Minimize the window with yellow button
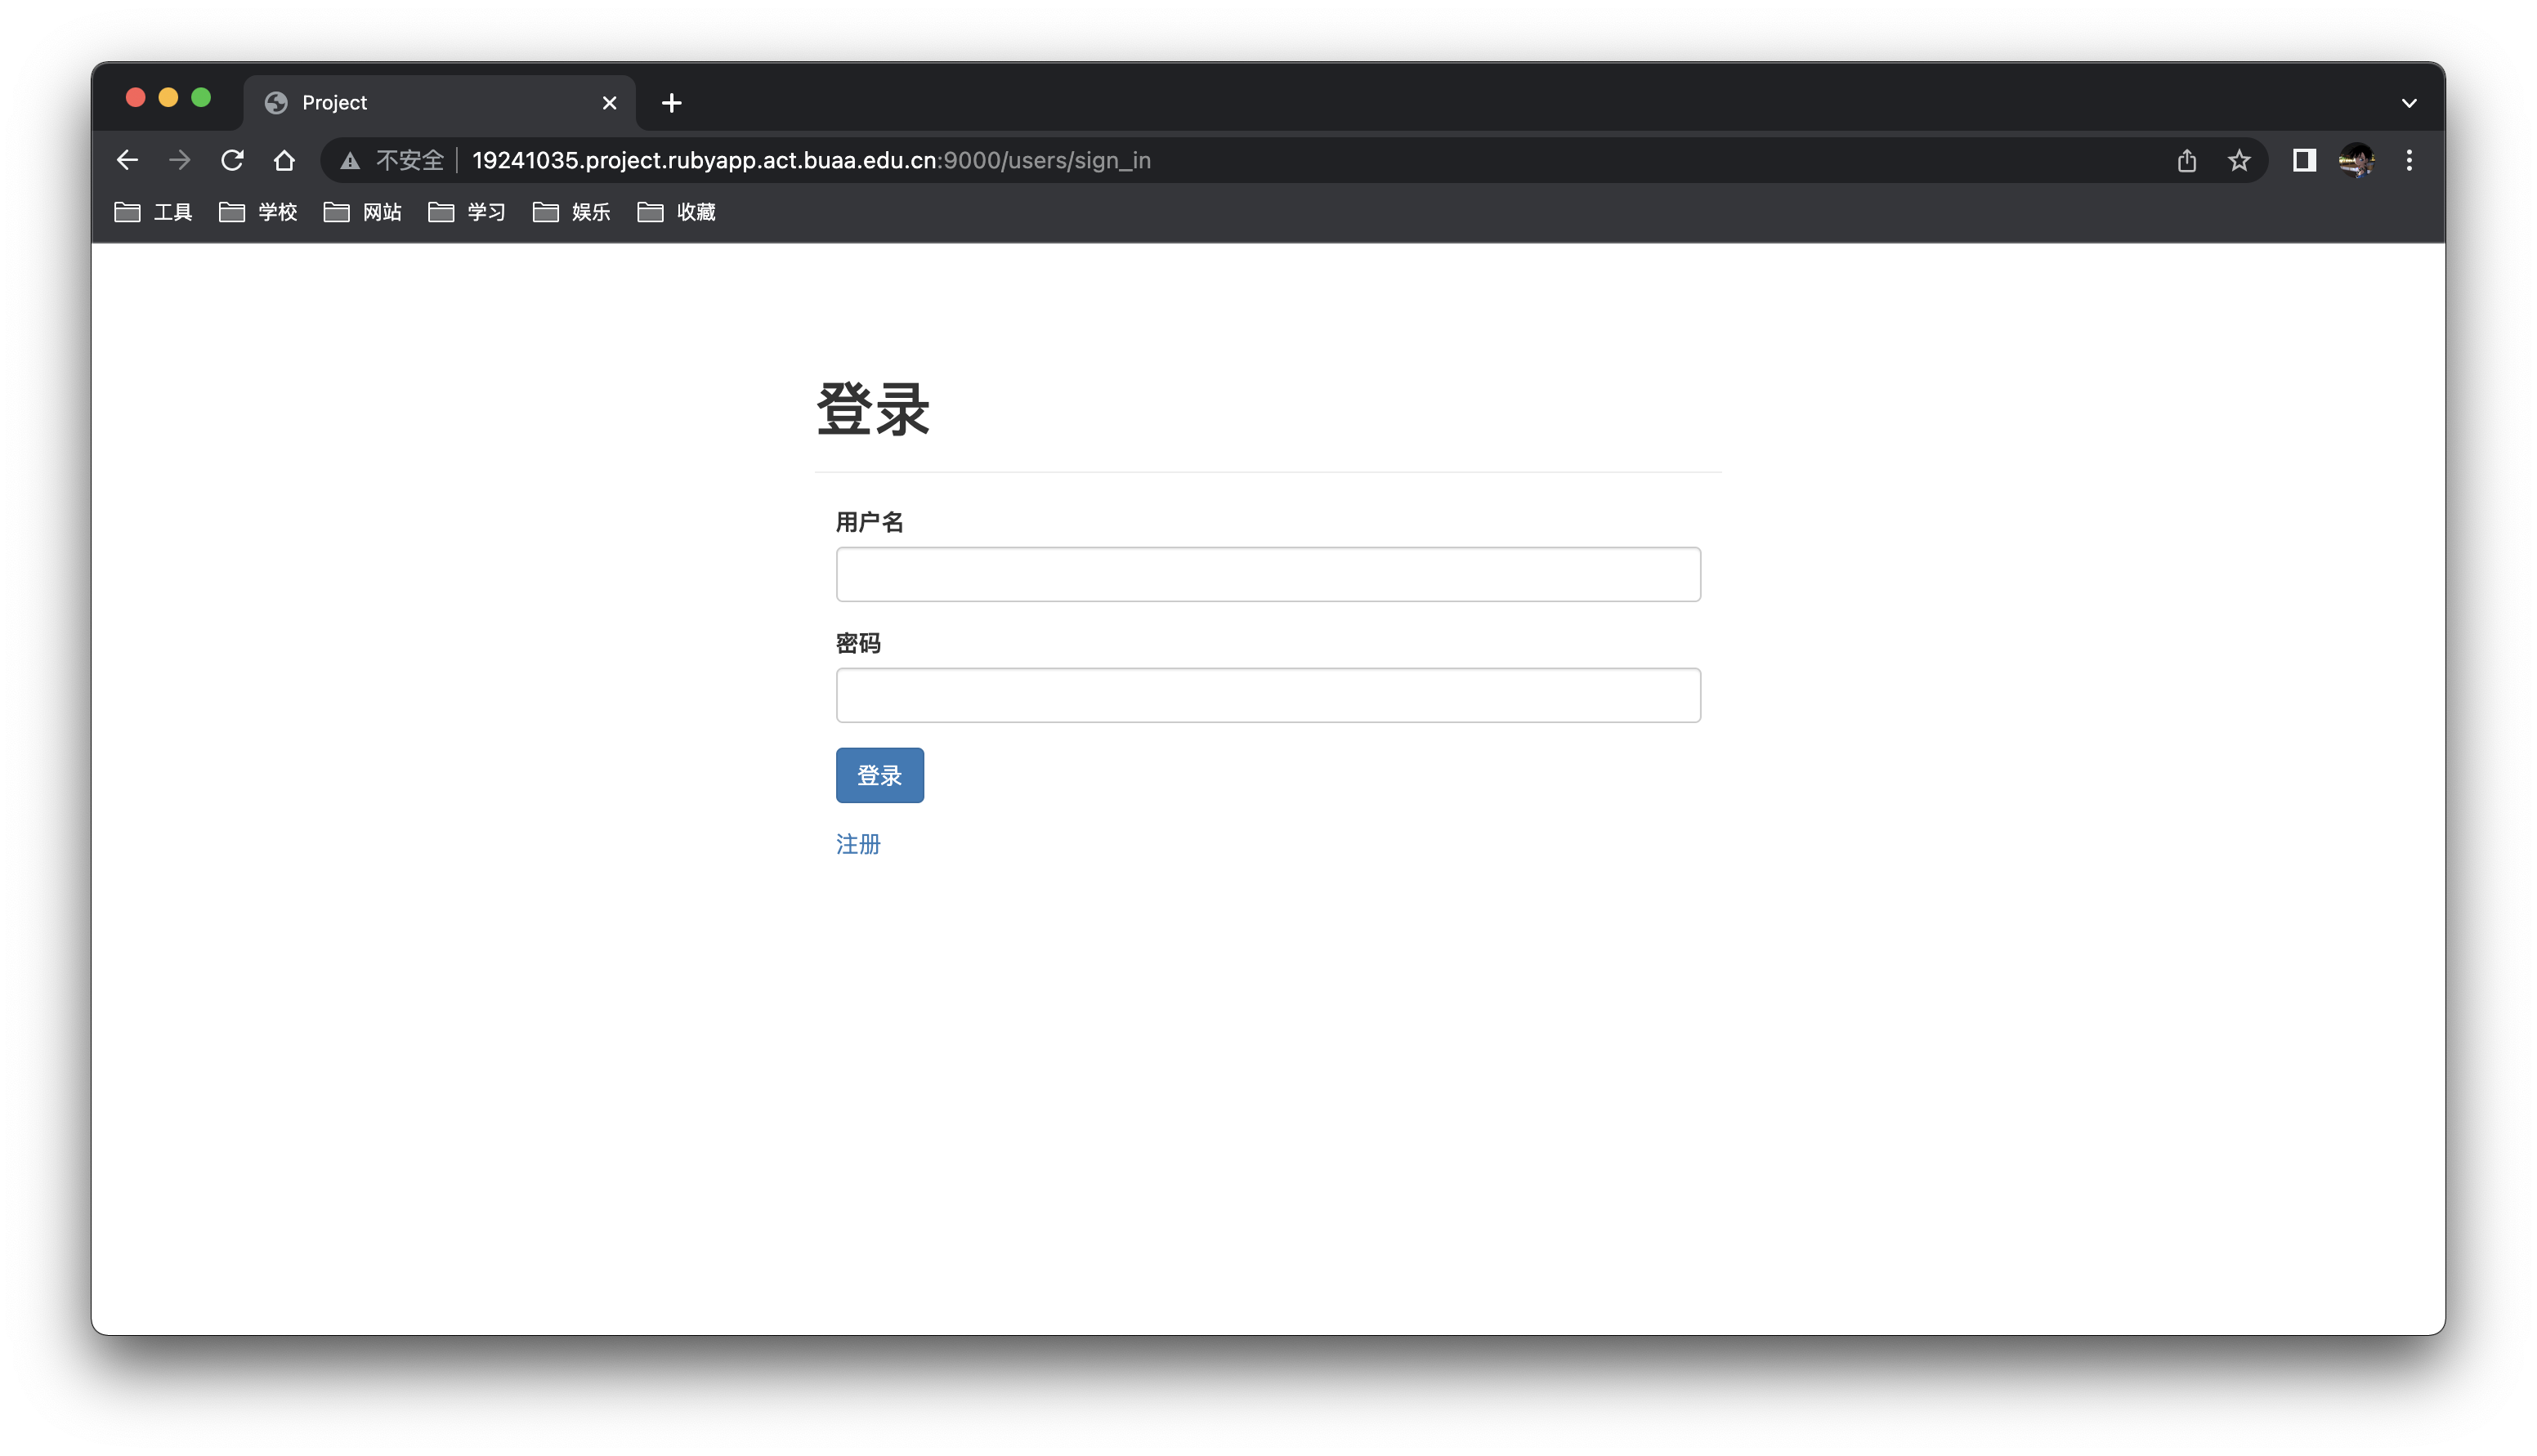This screenshot has width=2537, height=1456. click(168, 97)
